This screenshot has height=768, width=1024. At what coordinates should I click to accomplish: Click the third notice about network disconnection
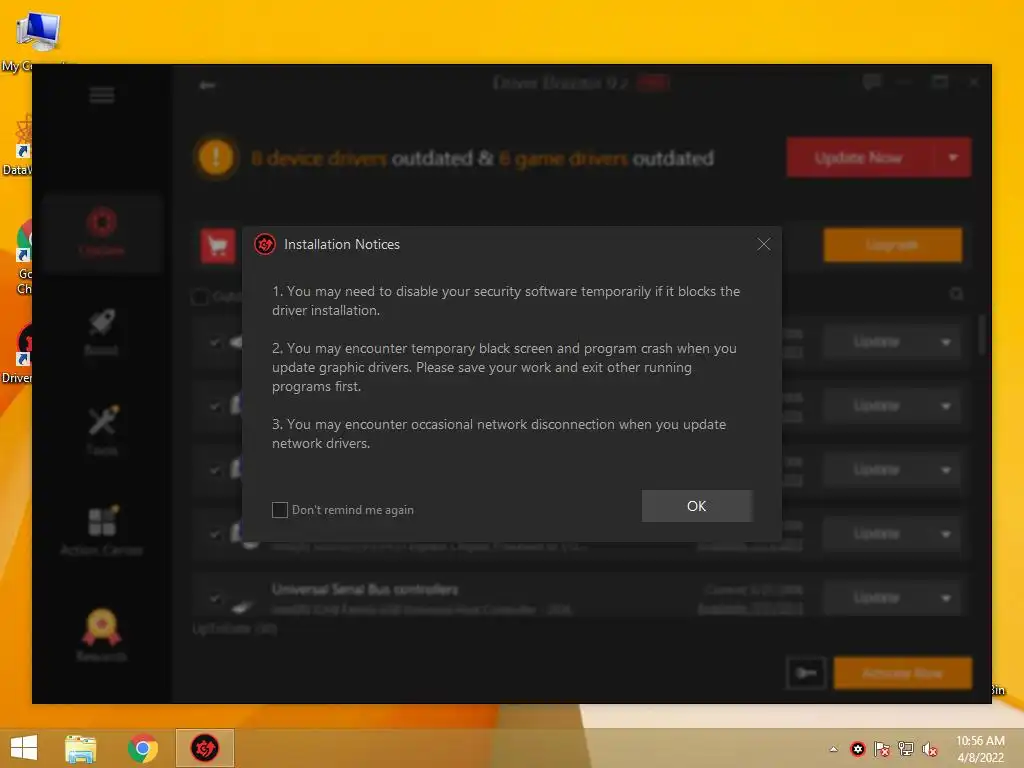click(499, 434)
